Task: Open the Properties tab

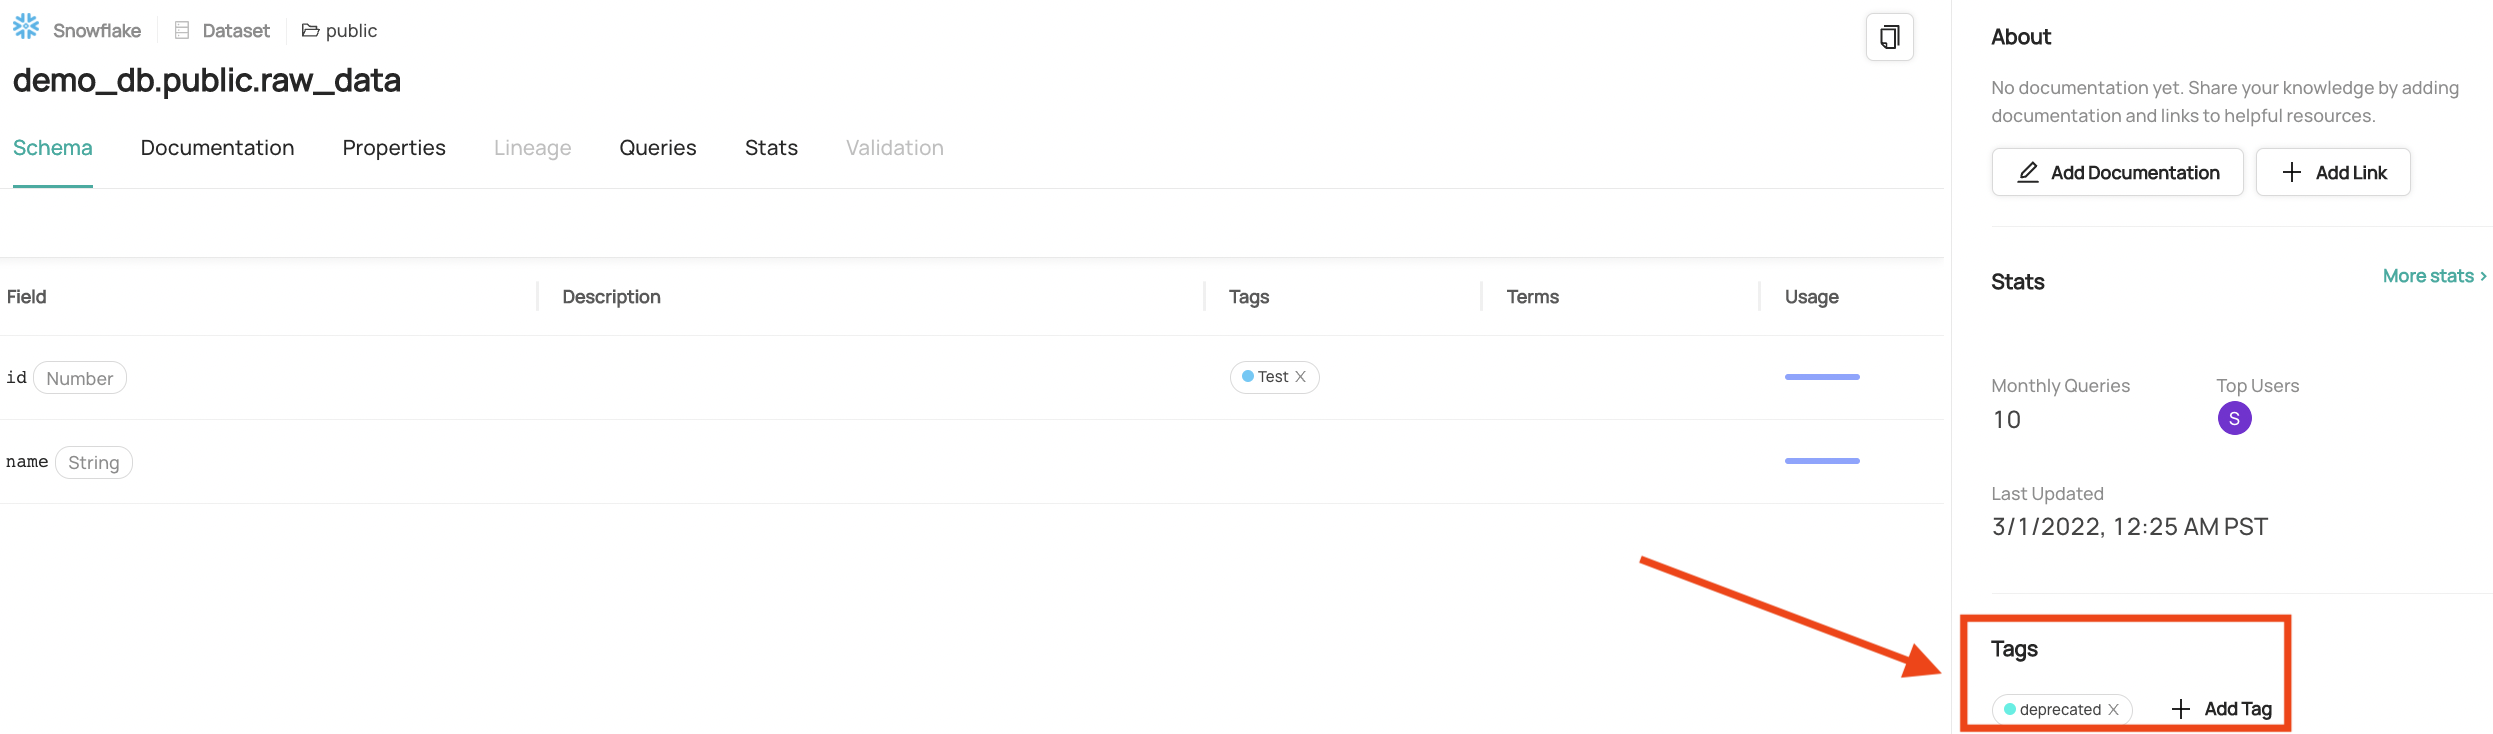Action: coord(394,148)
